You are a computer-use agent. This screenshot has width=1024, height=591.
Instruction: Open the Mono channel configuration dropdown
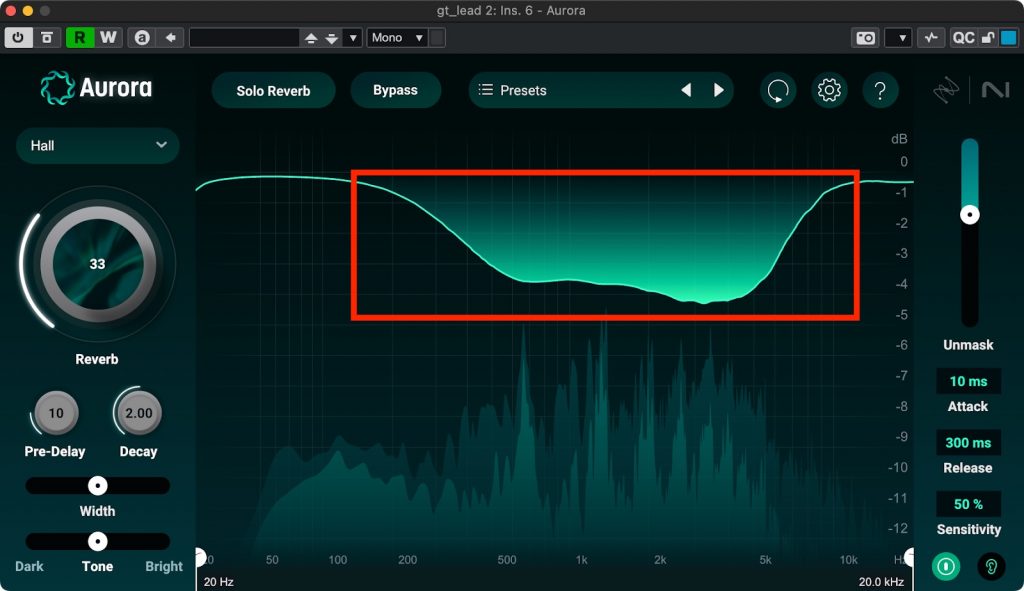pyautogui.click(x=397, y=38)
